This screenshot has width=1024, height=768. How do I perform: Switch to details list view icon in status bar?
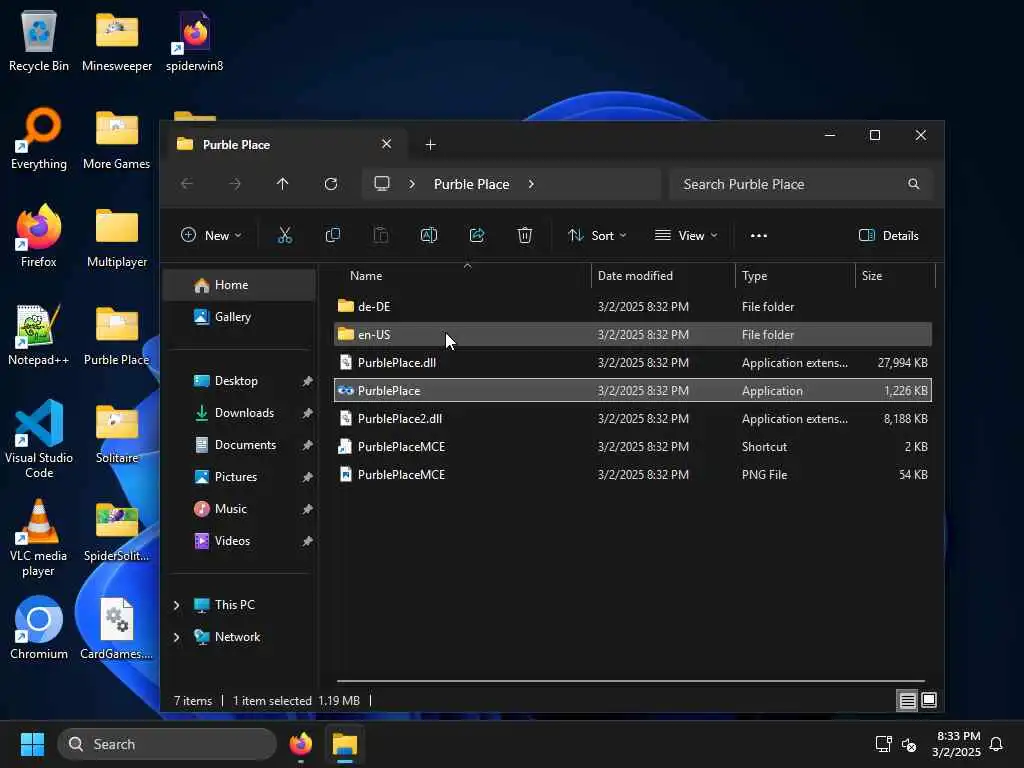(907, 701)
